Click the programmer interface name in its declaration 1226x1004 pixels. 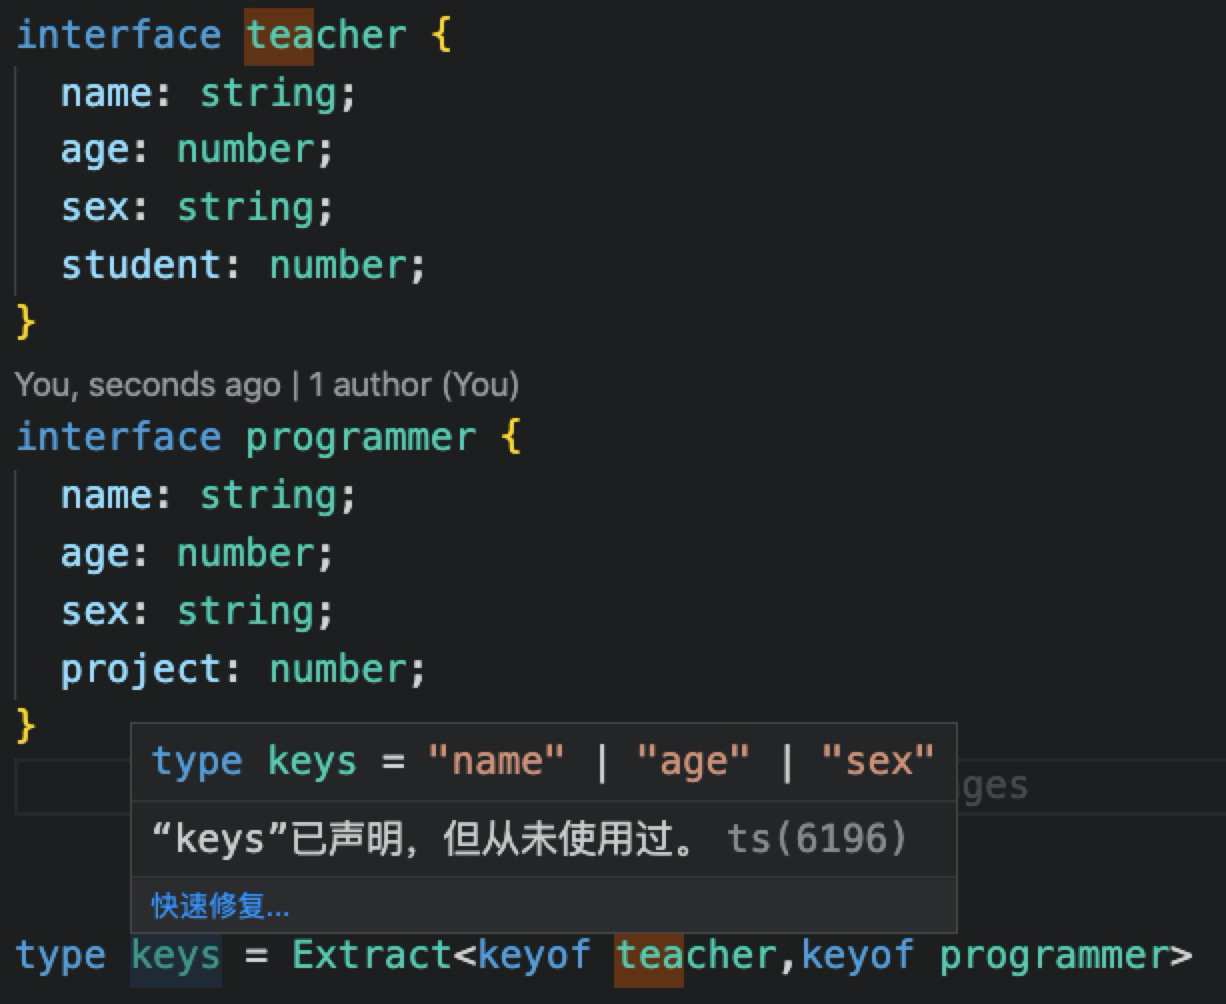360,438
